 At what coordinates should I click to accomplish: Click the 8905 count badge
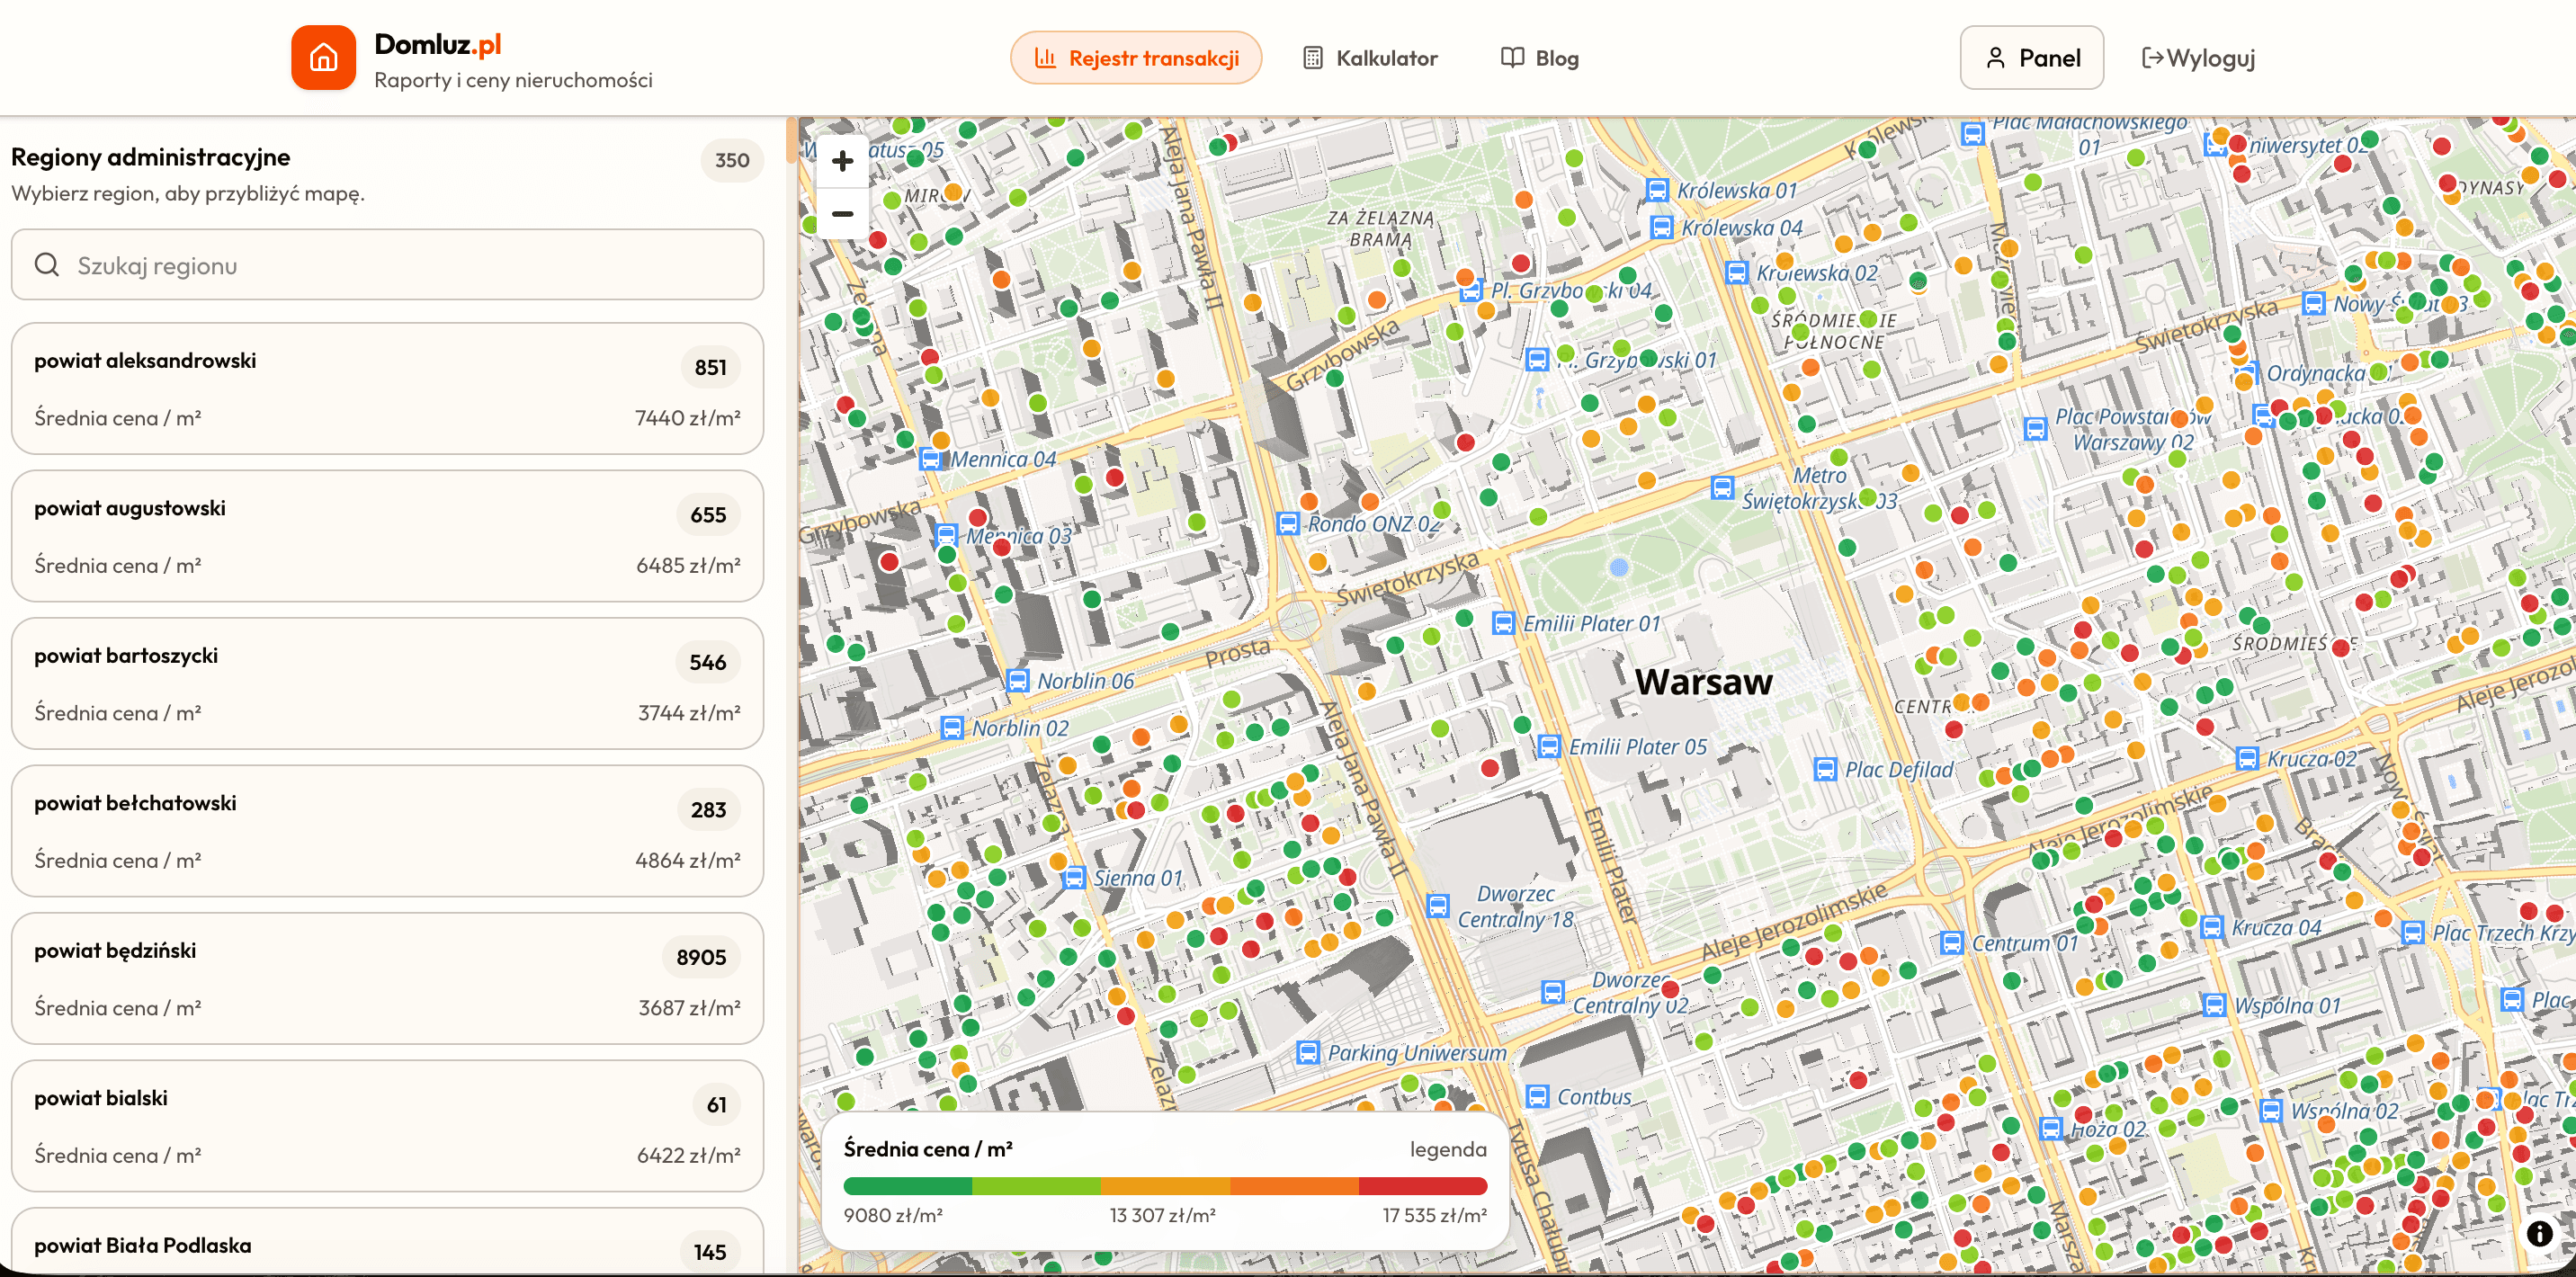click(701, 957)
